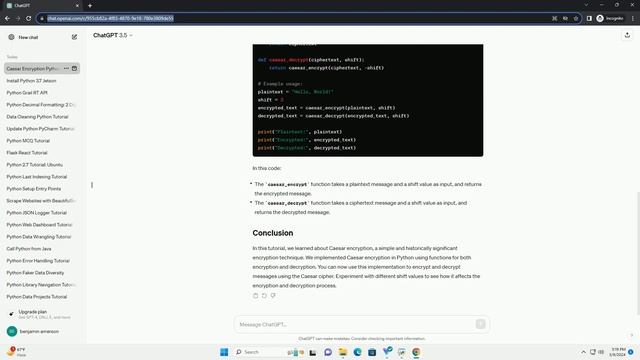
Task: Open options menu for Caesar Encryption chat
Action: point(67,69)
